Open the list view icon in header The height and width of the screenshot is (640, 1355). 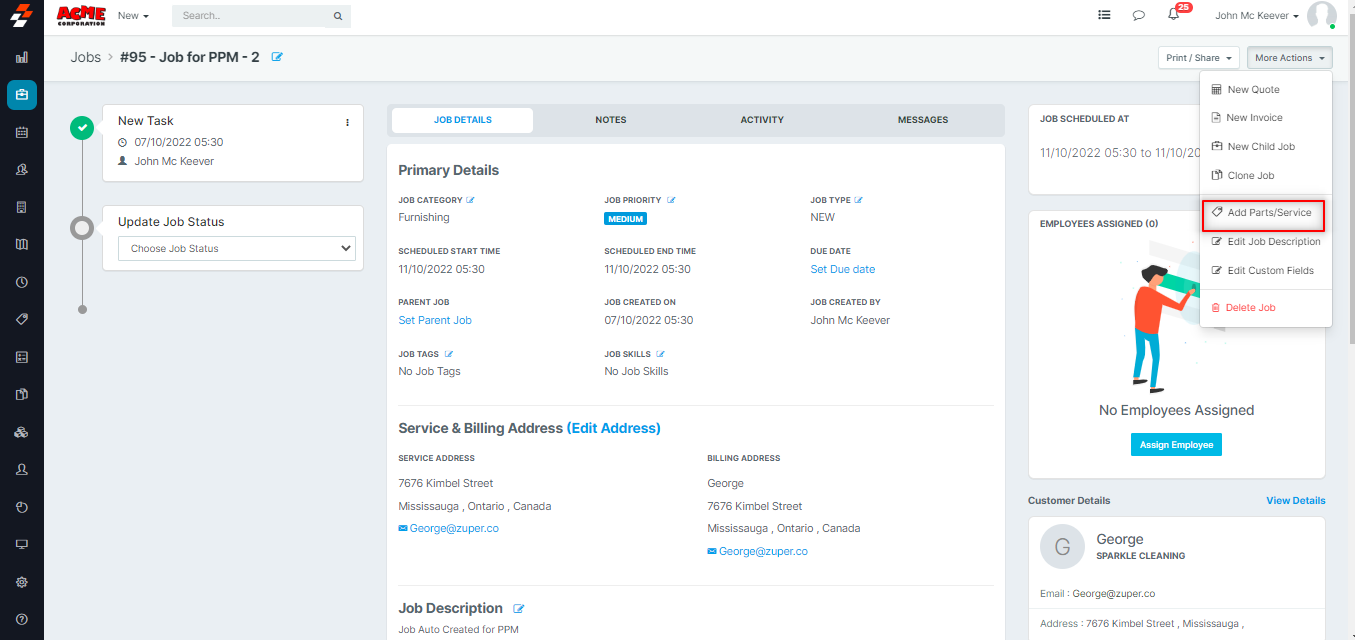coord(1104,16)
